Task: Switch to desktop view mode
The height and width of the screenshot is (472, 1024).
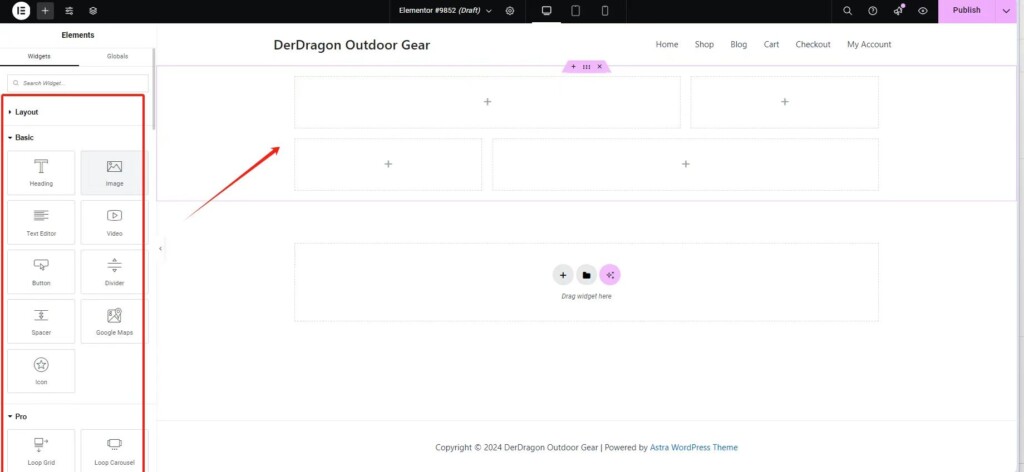Action: 547,11
